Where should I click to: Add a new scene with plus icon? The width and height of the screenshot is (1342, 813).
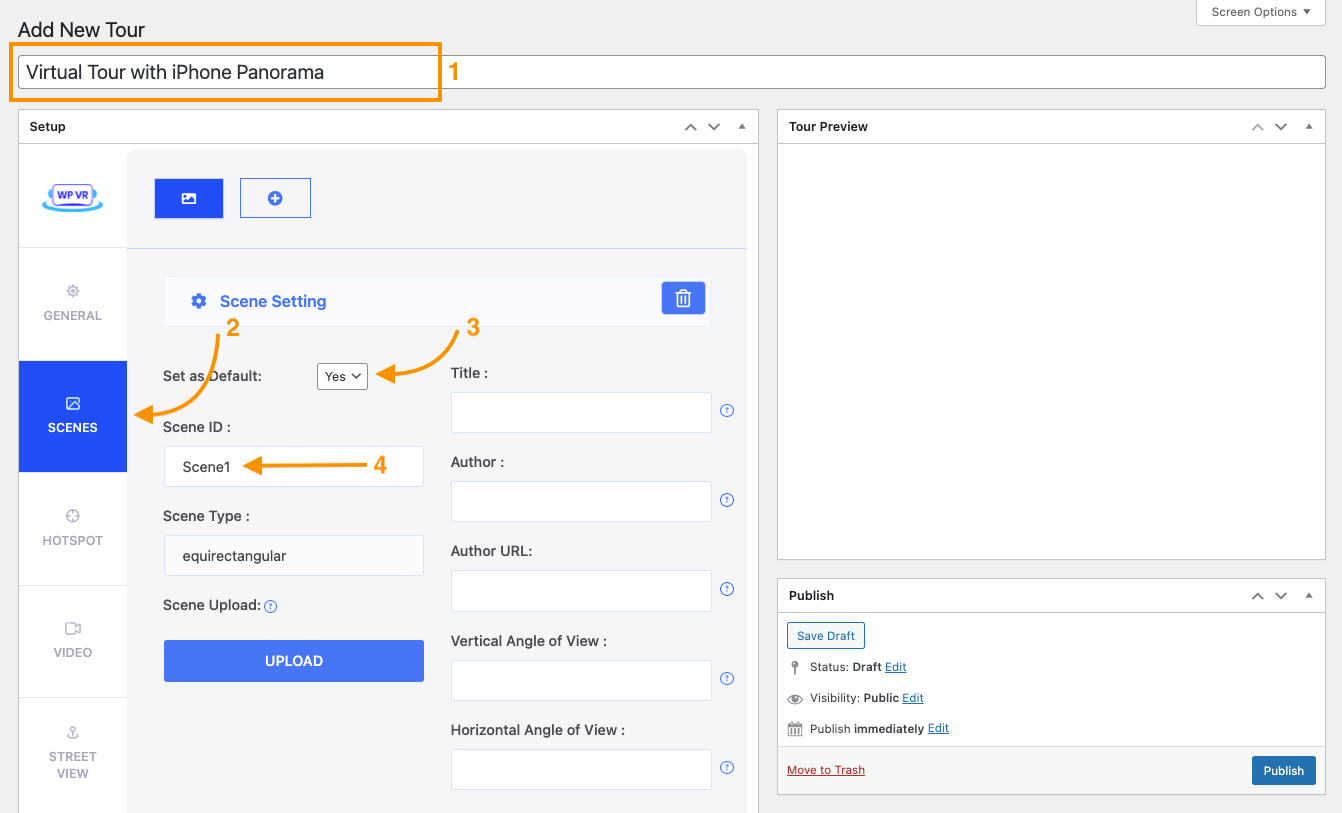click(275, 198)
